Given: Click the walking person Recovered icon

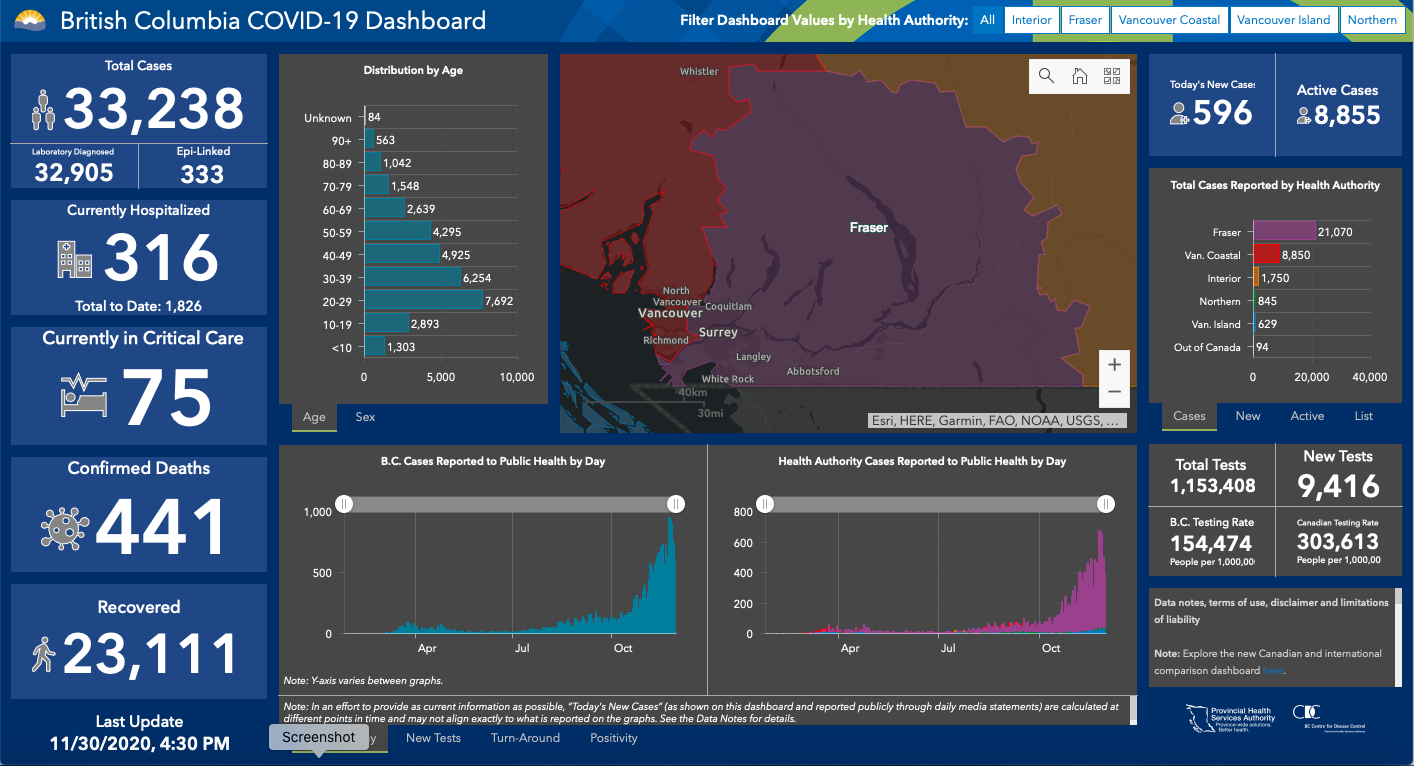Looking at the screenshot, I should (x=44, y=654).
